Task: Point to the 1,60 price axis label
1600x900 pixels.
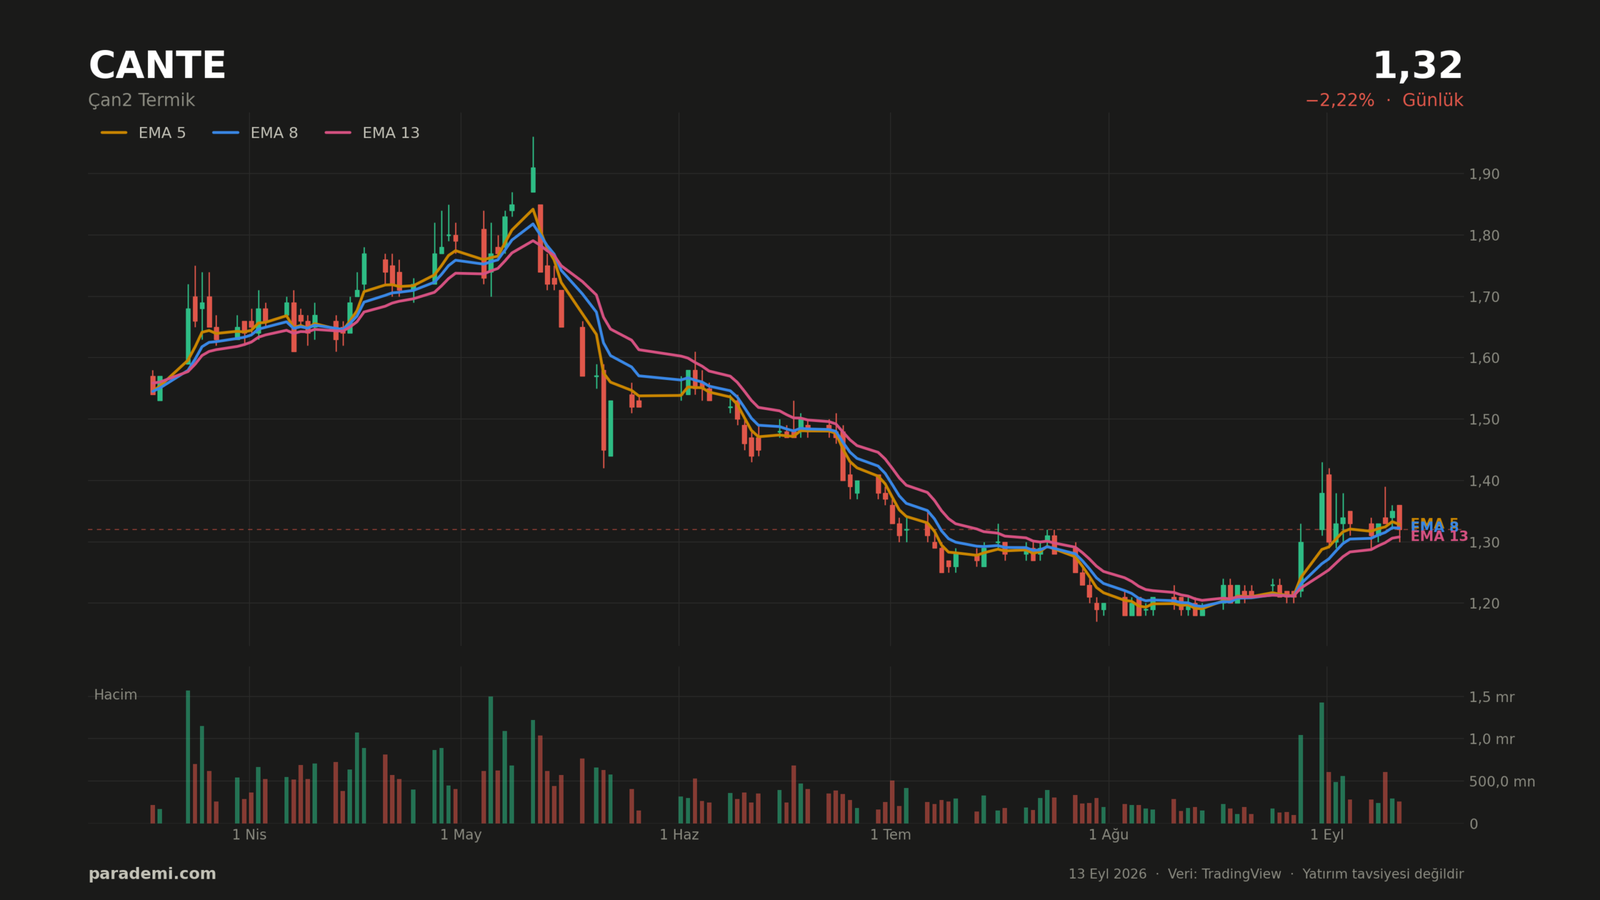Action: pyautogui.click(x=1484, y=358)
